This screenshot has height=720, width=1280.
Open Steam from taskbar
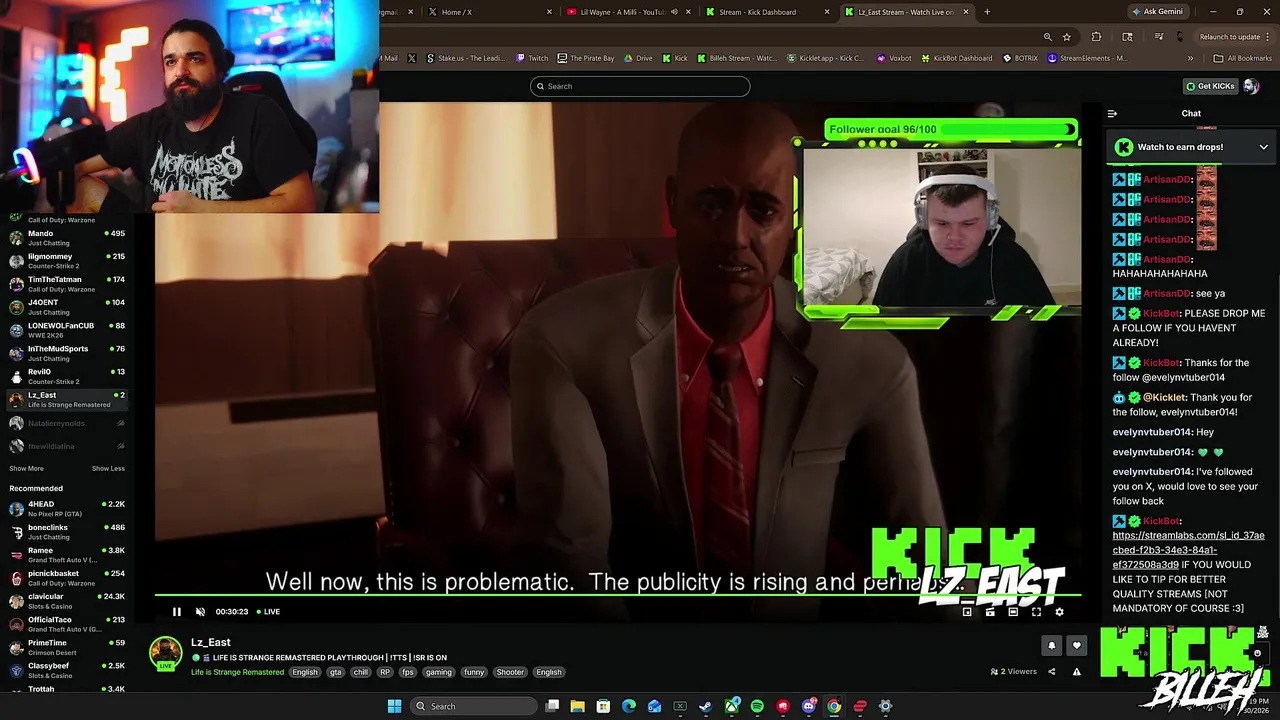point(706,707)
